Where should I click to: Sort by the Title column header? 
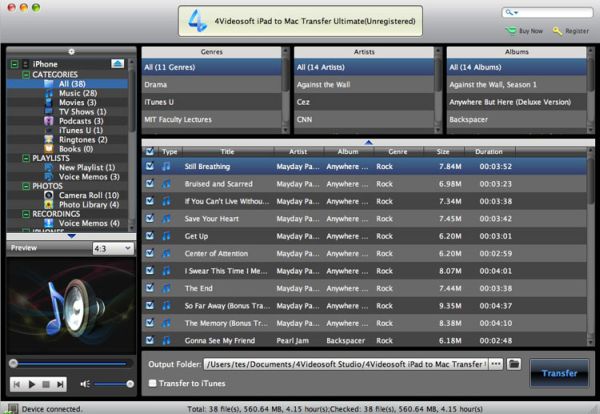[228, 152]
